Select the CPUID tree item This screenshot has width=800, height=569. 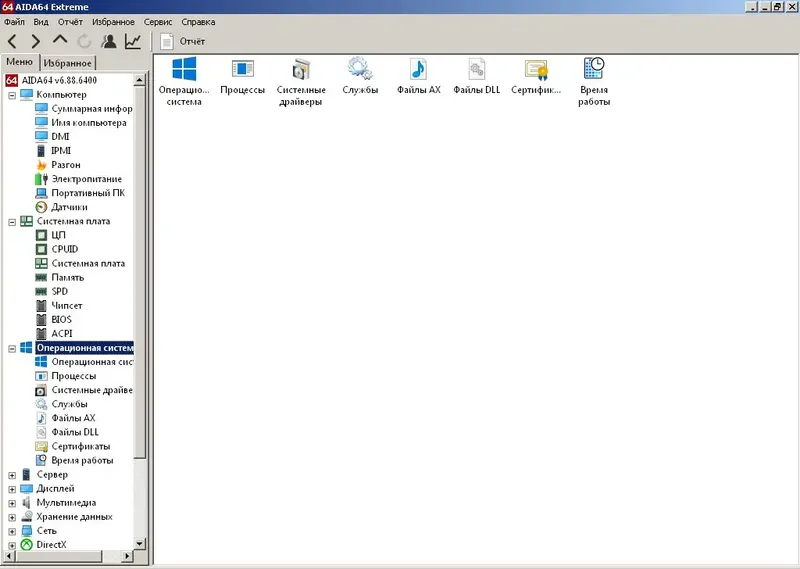tap(57, 249)
